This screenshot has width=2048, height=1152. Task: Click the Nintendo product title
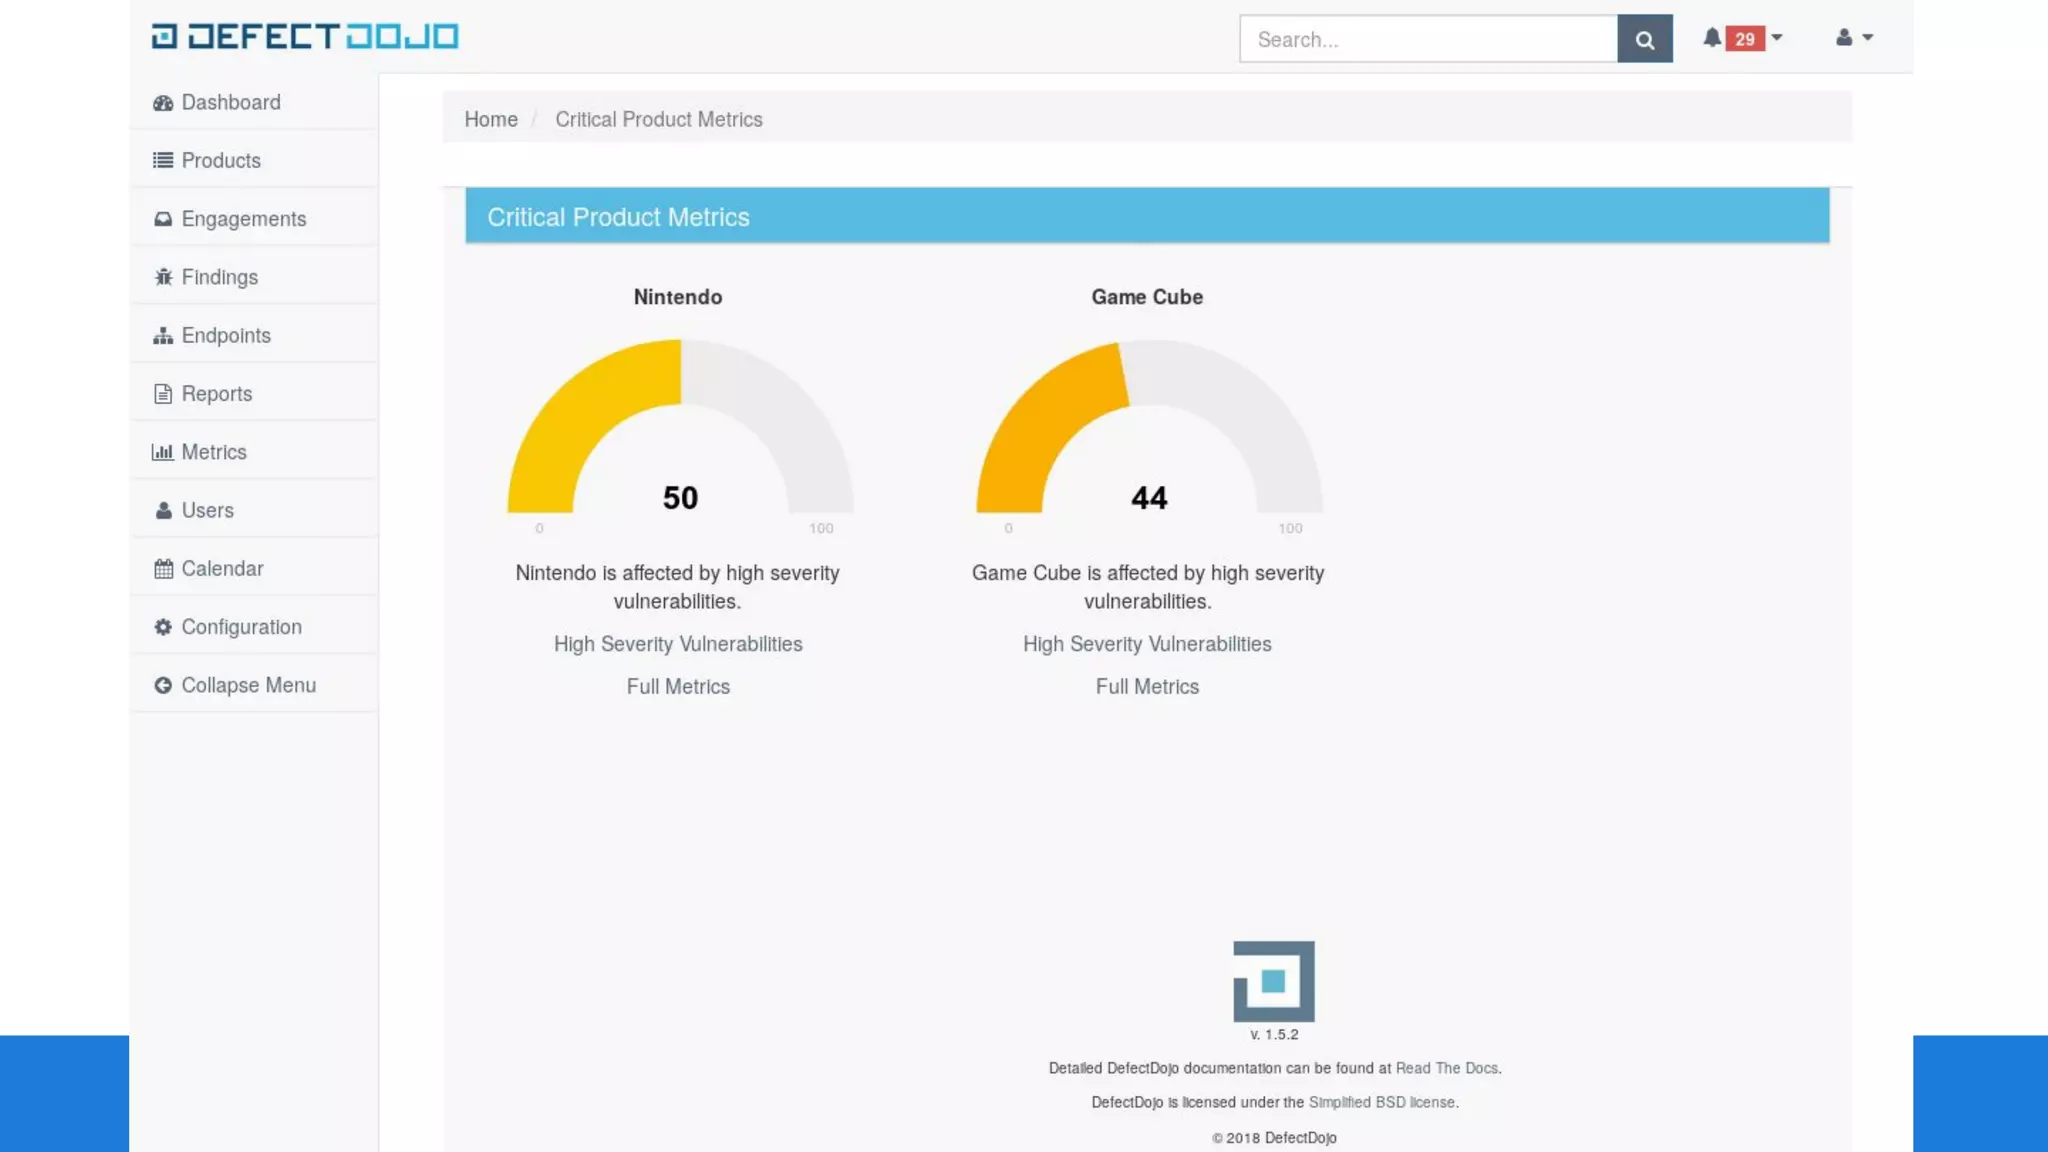click(678, 297)
